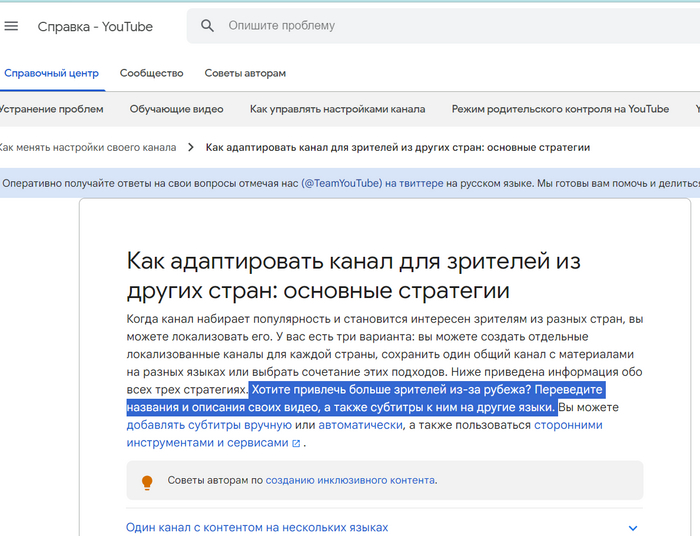Click the 'автоматически' subtitles link
This screenshot has width=700, height=536.
[358, 425]
